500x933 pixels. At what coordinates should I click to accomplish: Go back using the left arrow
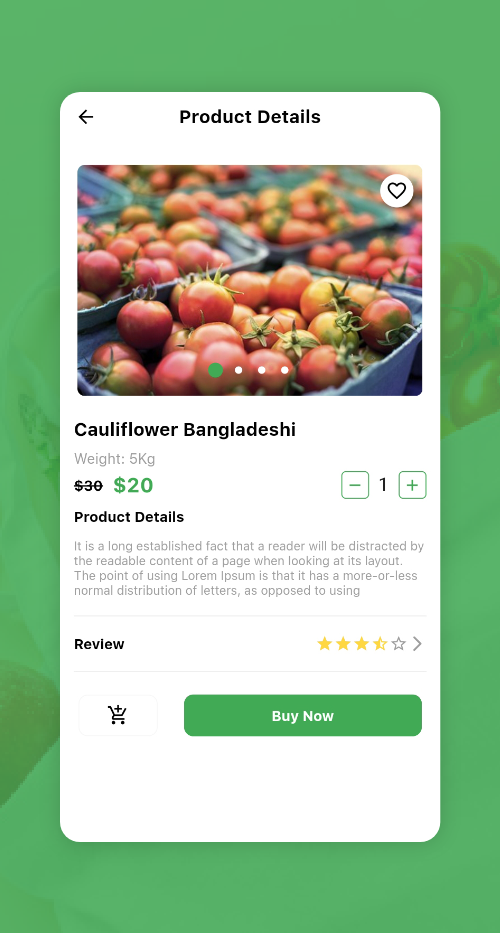tap(86, 117)
